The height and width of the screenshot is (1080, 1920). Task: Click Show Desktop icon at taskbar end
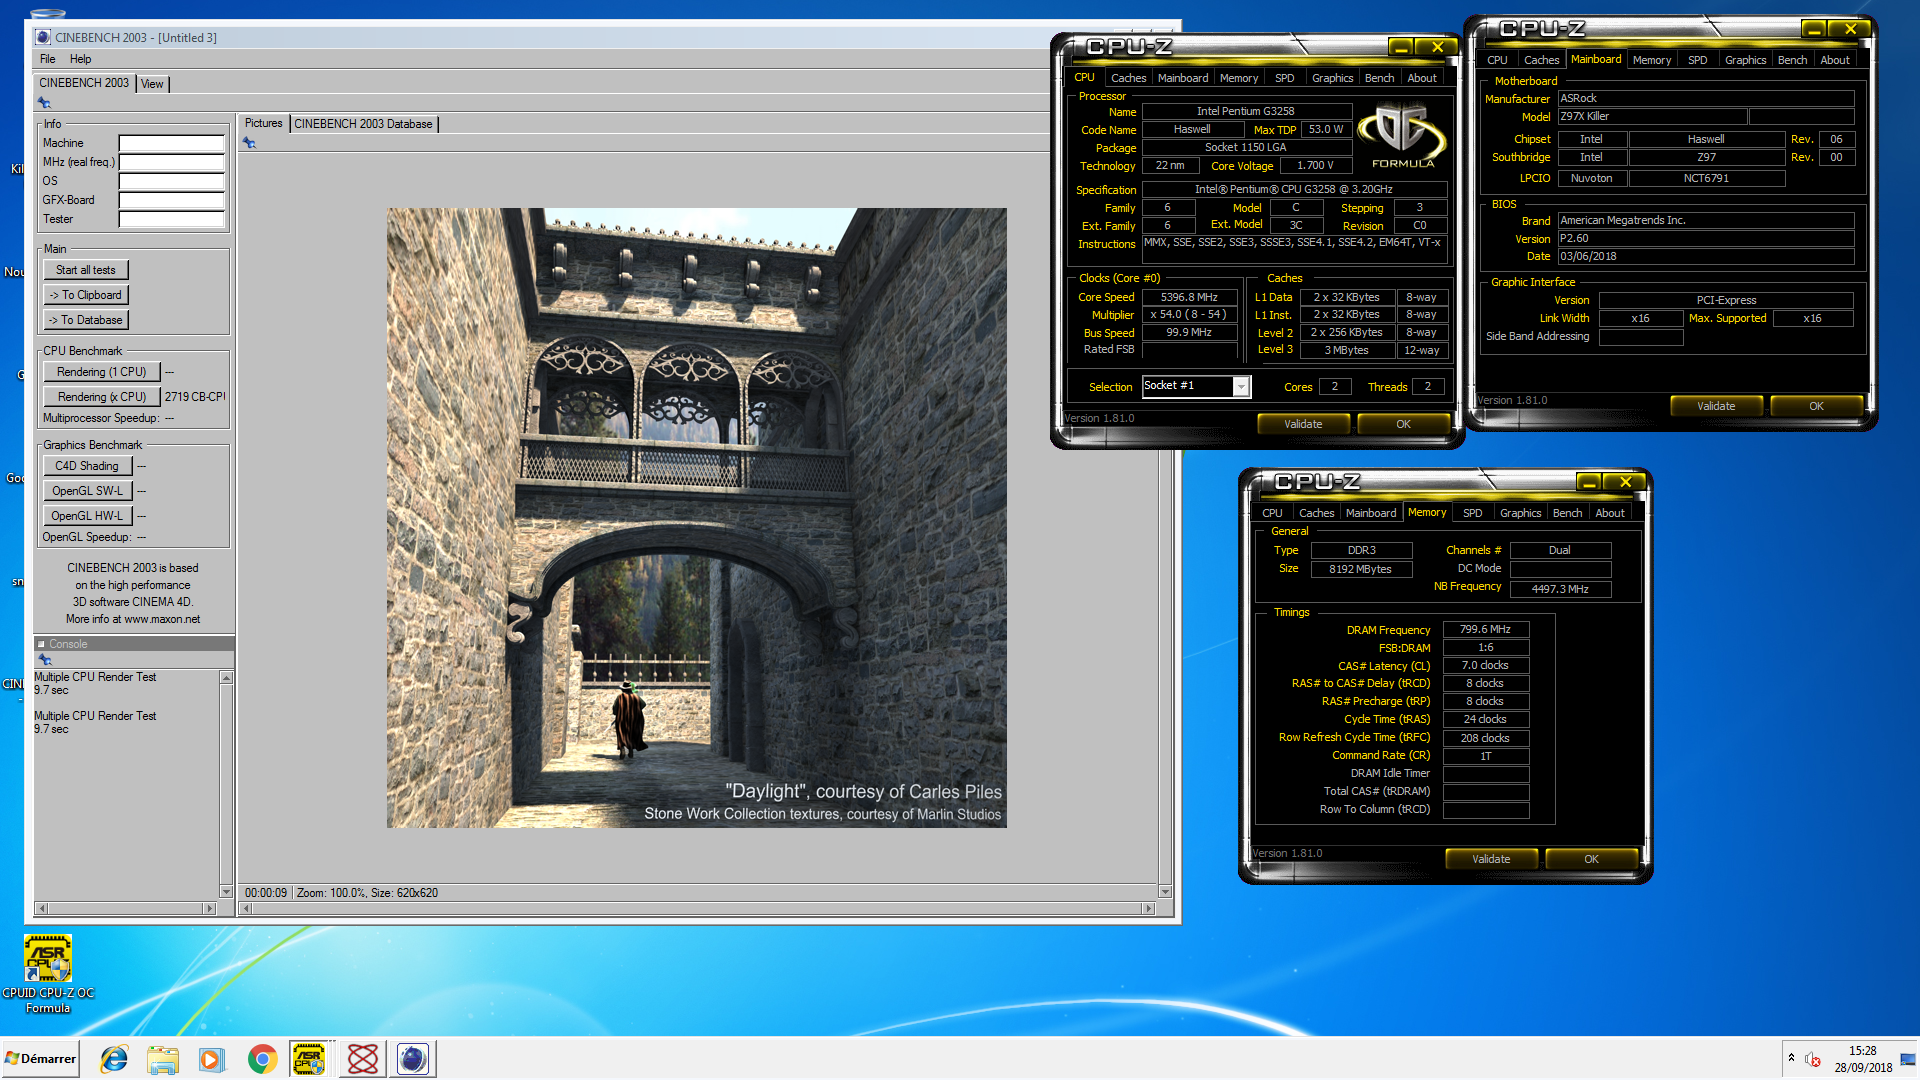(1908, 1059)
